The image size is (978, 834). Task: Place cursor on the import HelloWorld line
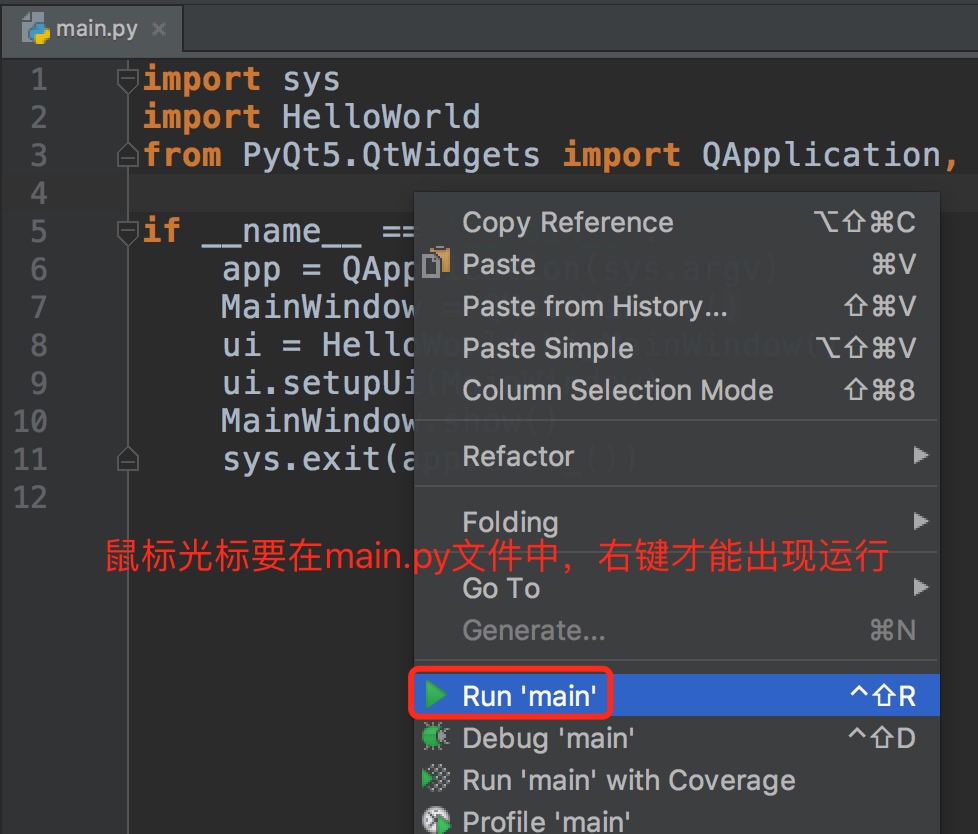(380, 117)
